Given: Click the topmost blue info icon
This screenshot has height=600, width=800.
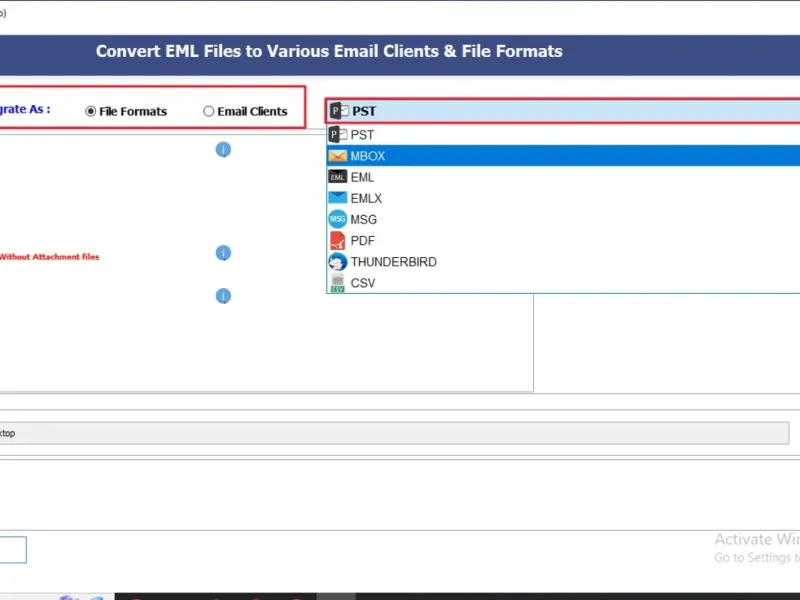Looking at the screenshot, I should 223,150.
